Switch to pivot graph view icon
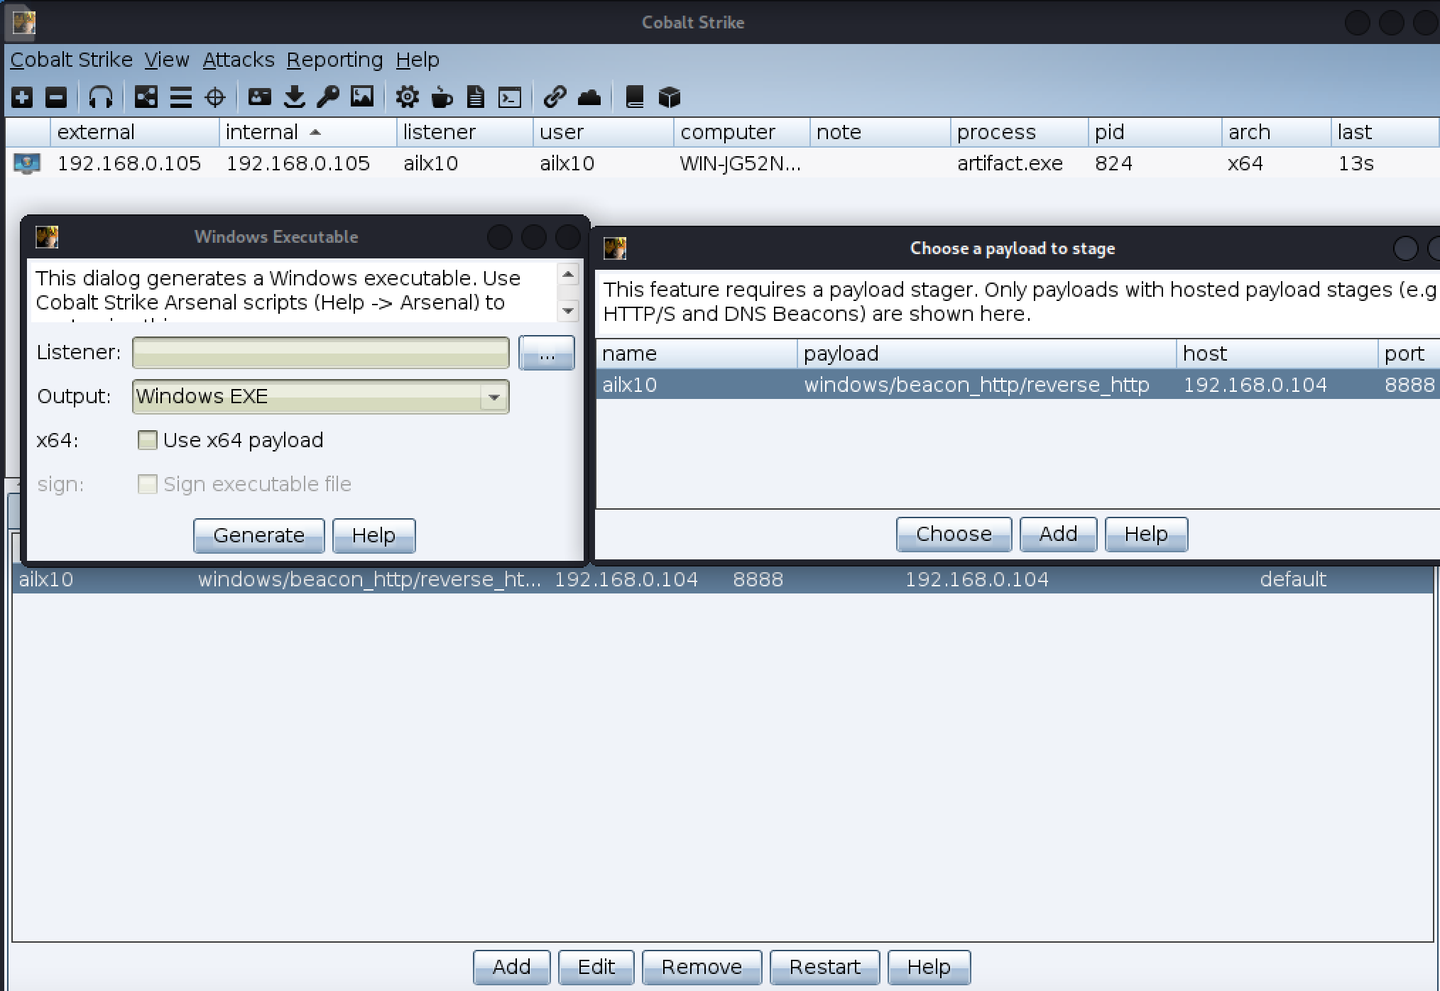The image size is (1440, 991). [x=145, y=96]
